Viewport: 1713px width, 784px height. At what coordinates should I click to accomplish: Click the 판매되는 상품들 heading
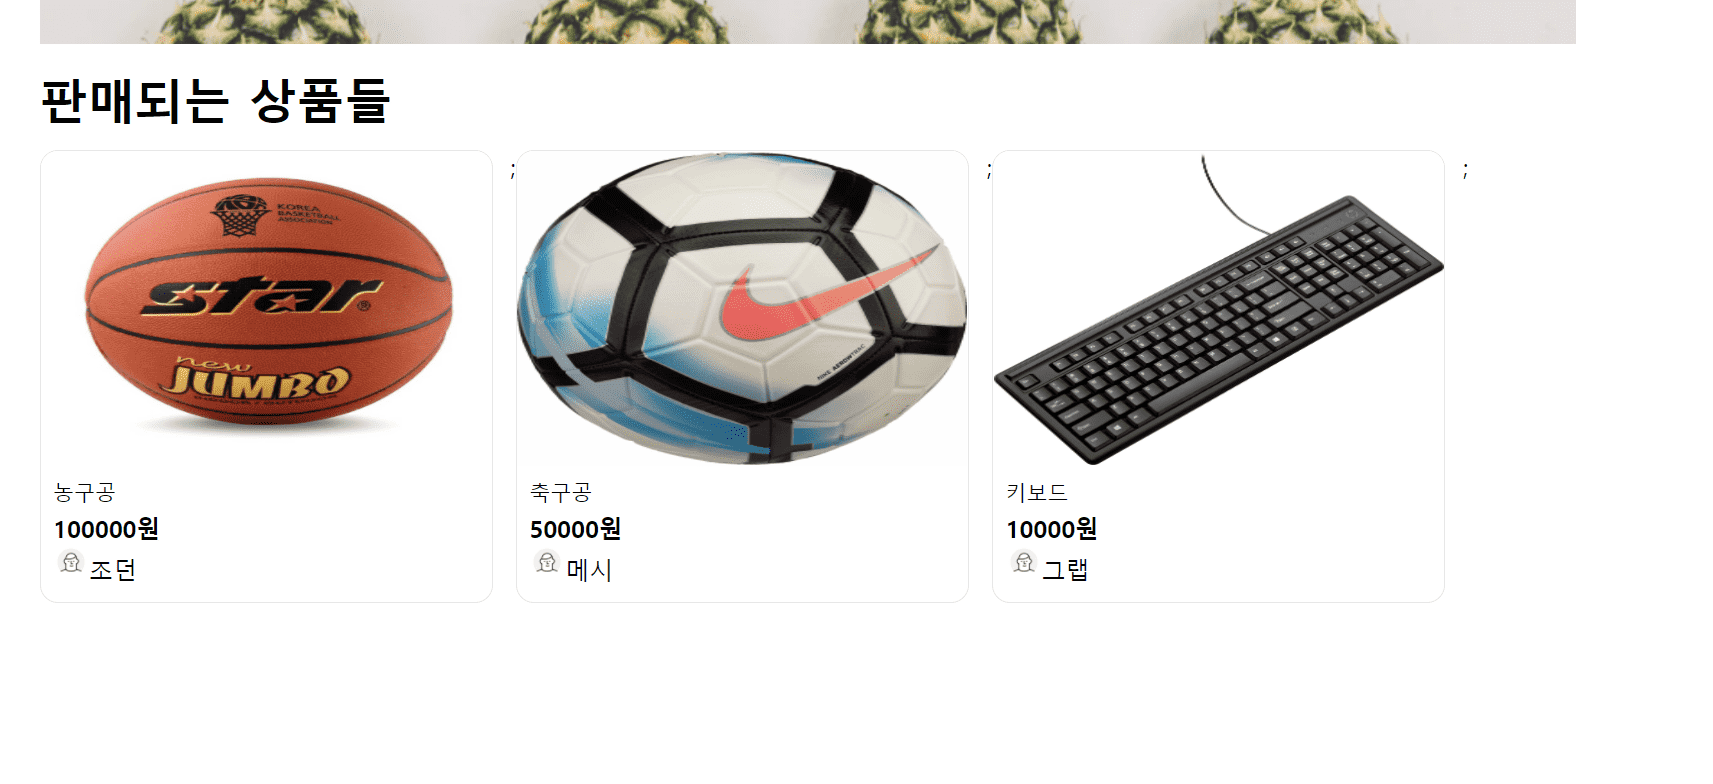(215, 101)
